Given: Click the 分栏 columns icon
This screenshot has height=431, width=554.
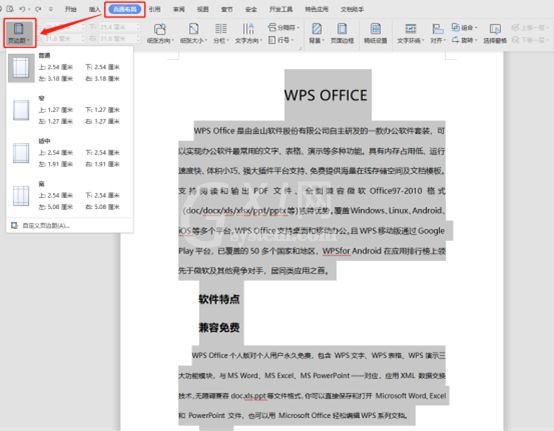Looking at the screenshot, I should click(x=221, y=29).
